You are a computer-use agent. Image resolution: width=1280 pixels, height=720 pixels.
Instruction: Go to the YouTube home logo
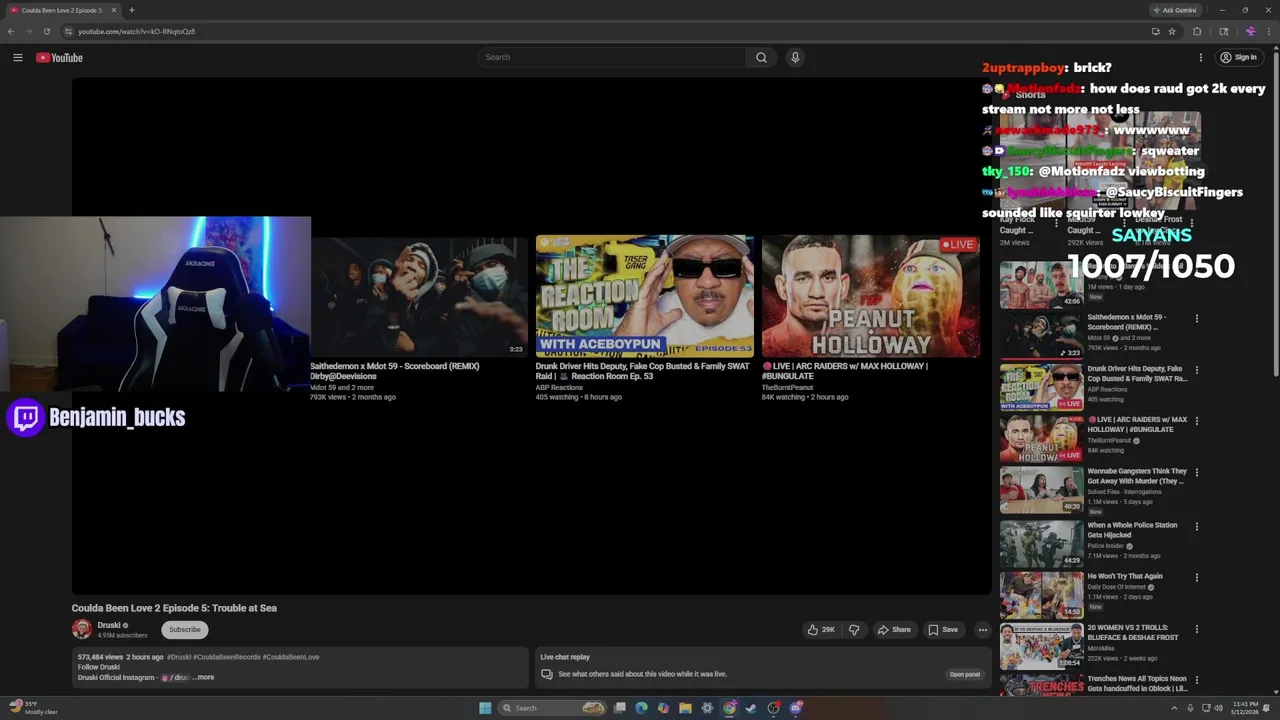[x=59, y=57]
